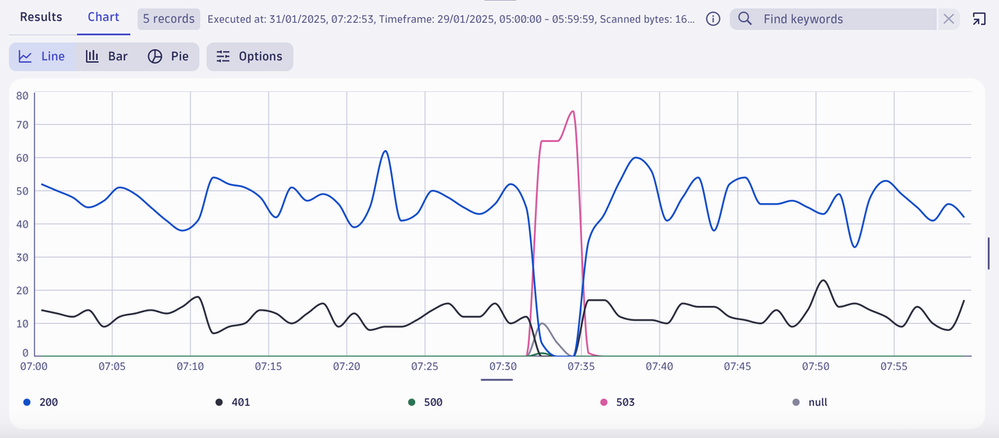The height and width of the screenshot is (438, 999).
Task: Show query execution info icon
Action: coord(713,19)
